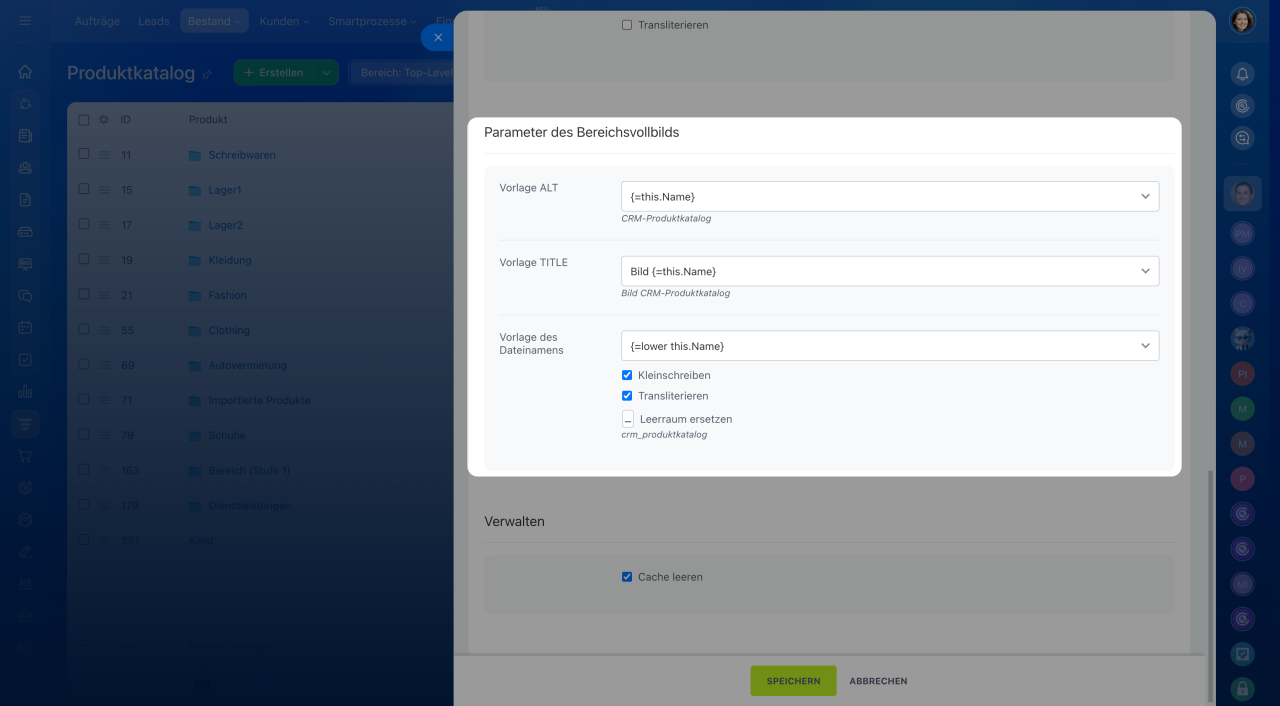
Task: Click the pin icon next to Produktkatalog
Action: tap(207, 74)
